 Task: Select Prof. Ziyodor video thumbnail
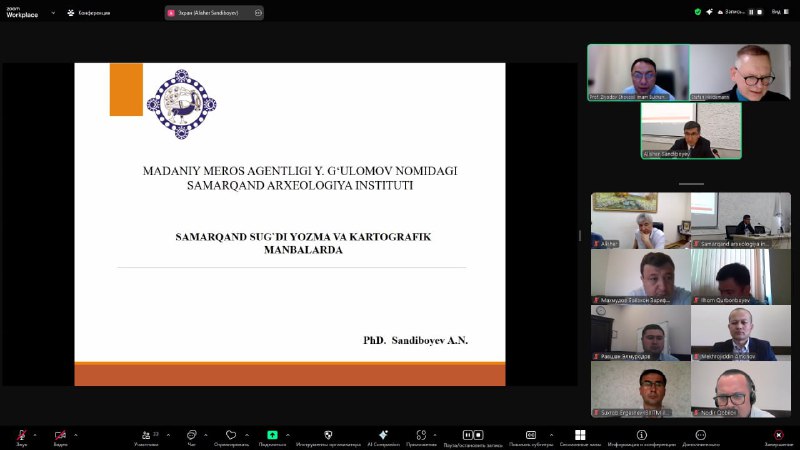(638, 72)
